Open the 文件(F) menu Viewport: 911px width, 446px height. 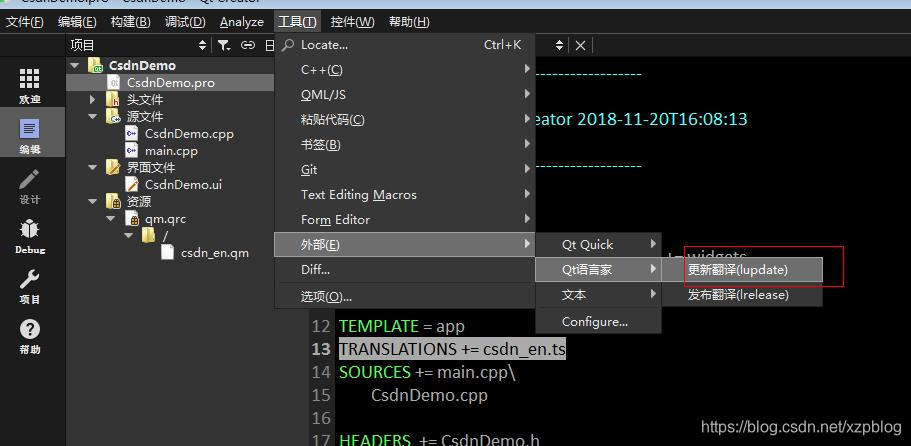(25, 22)
